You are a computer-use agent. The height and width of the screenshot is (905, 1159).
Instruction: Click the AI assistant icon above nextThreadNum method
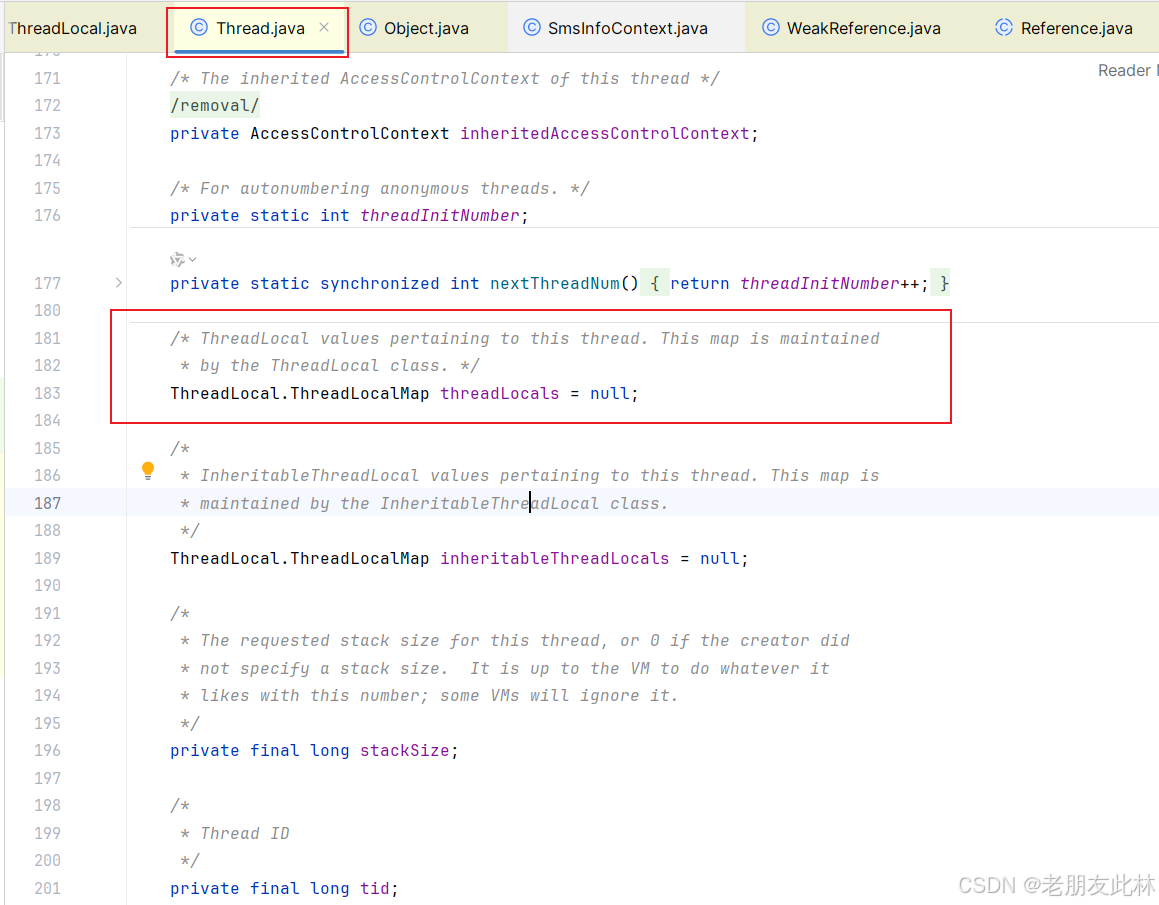tap(176, 258)
